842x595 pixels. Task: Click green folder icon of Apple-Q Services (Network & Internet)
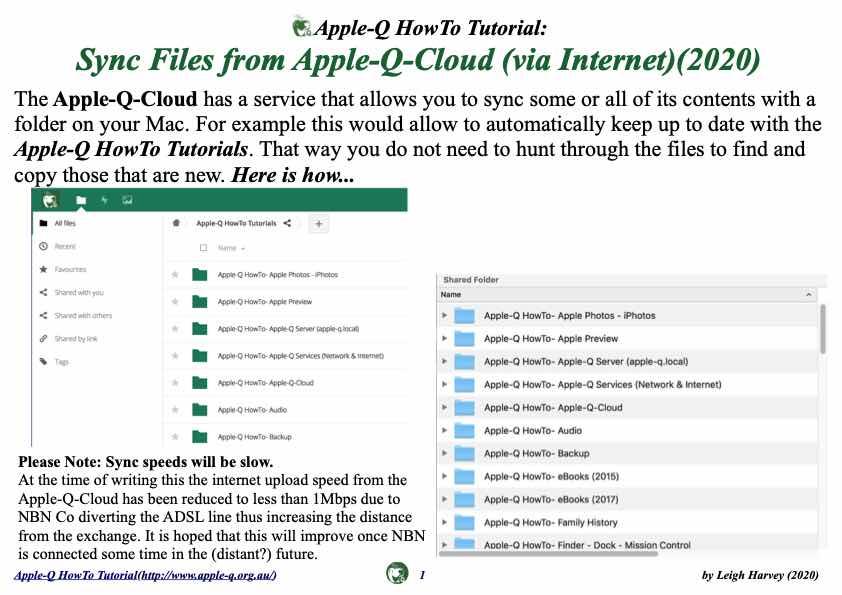click(x=200, y=355)
